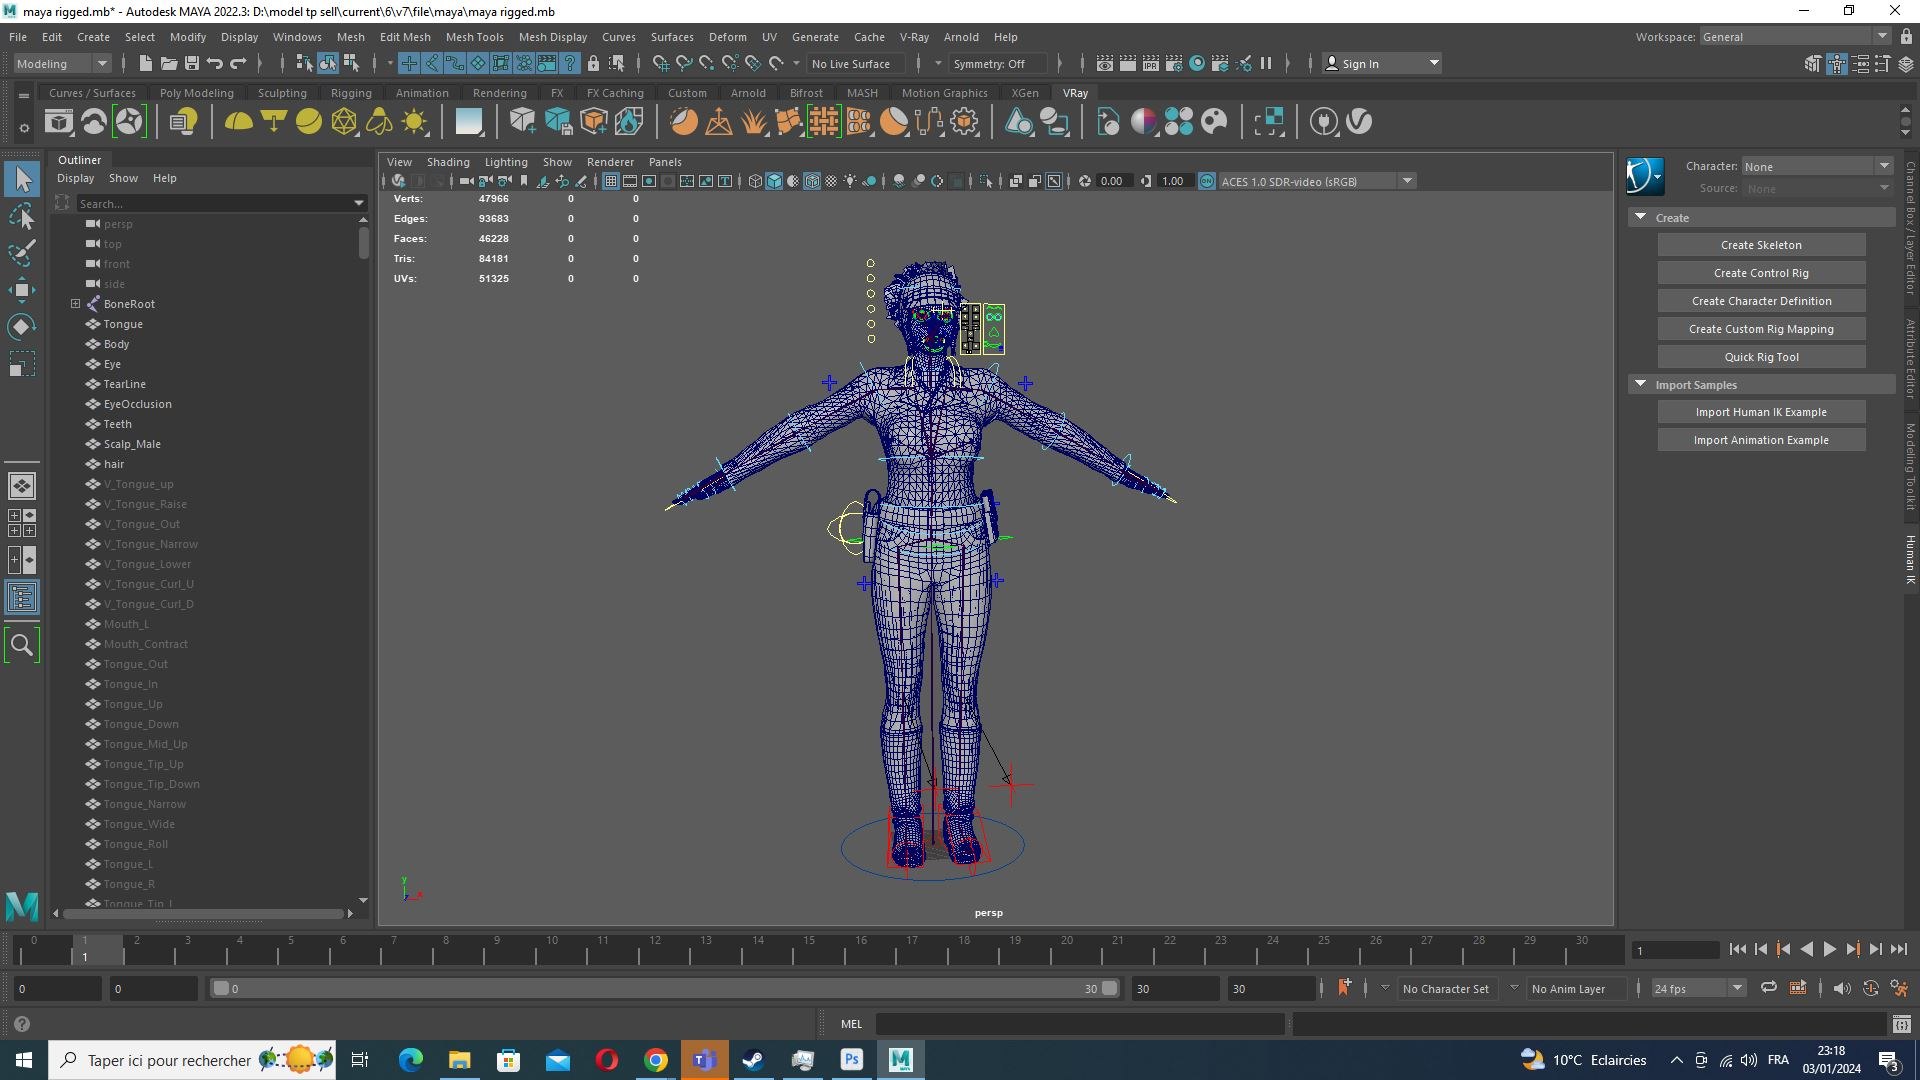The image size is (1920, 1080).
Task: Open the 24 fps frame rate dropdown
Action: click(x=1697, y=988)
